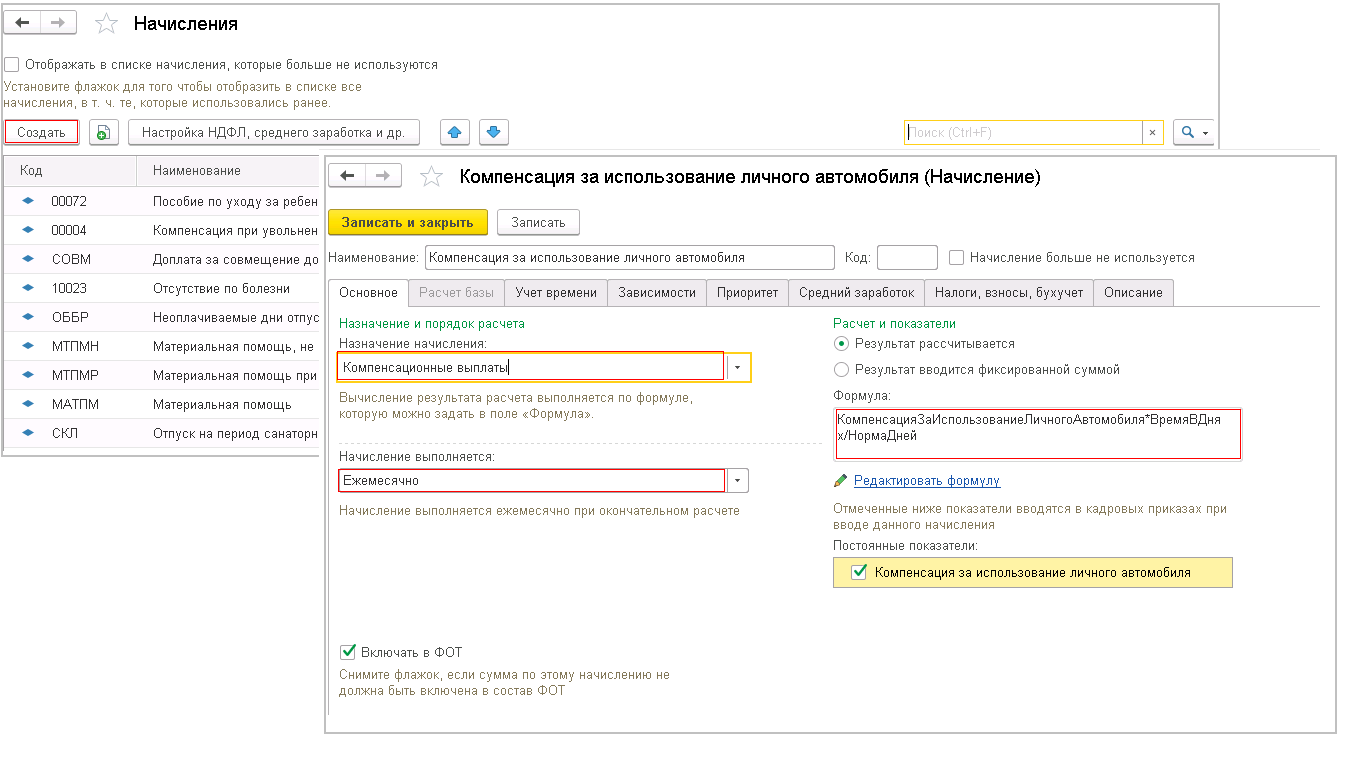The image size is (1364, 768).
Task: Click the copy-create icon beside Создать
Action: pos(104,132)
